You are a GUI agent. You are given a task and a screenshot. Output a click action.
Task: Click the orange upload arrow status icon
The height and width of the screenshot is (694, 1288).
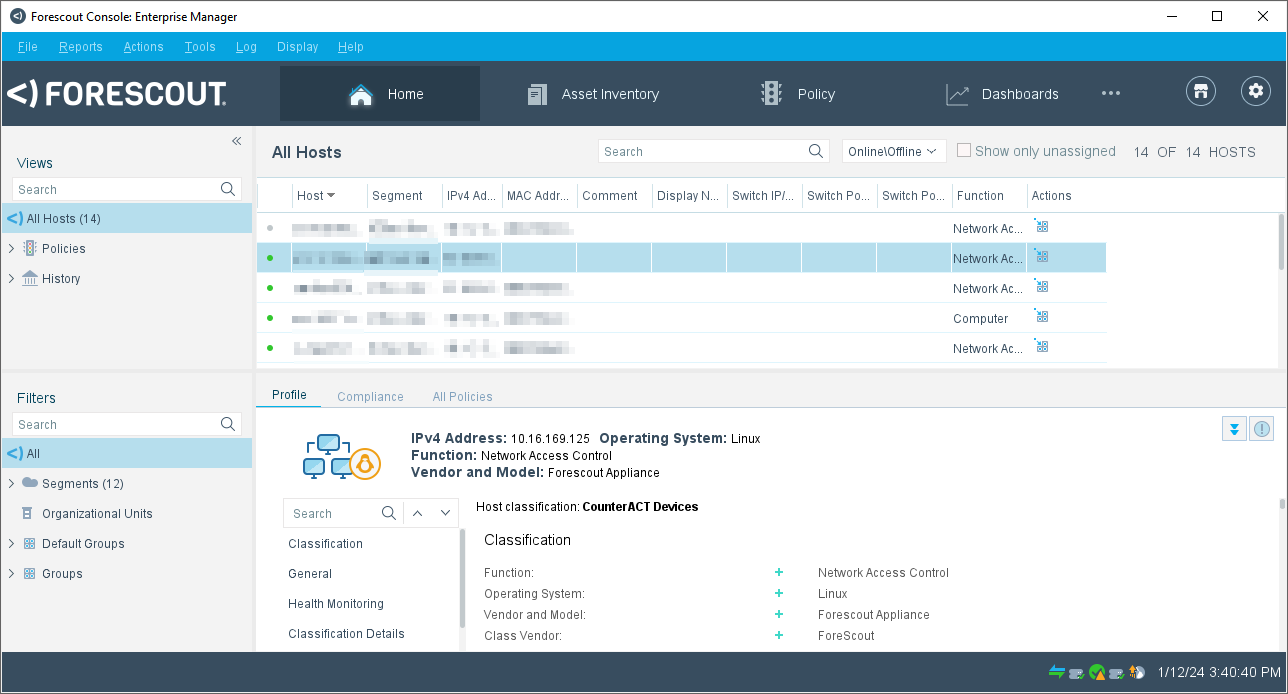[x=1137, y=672]
